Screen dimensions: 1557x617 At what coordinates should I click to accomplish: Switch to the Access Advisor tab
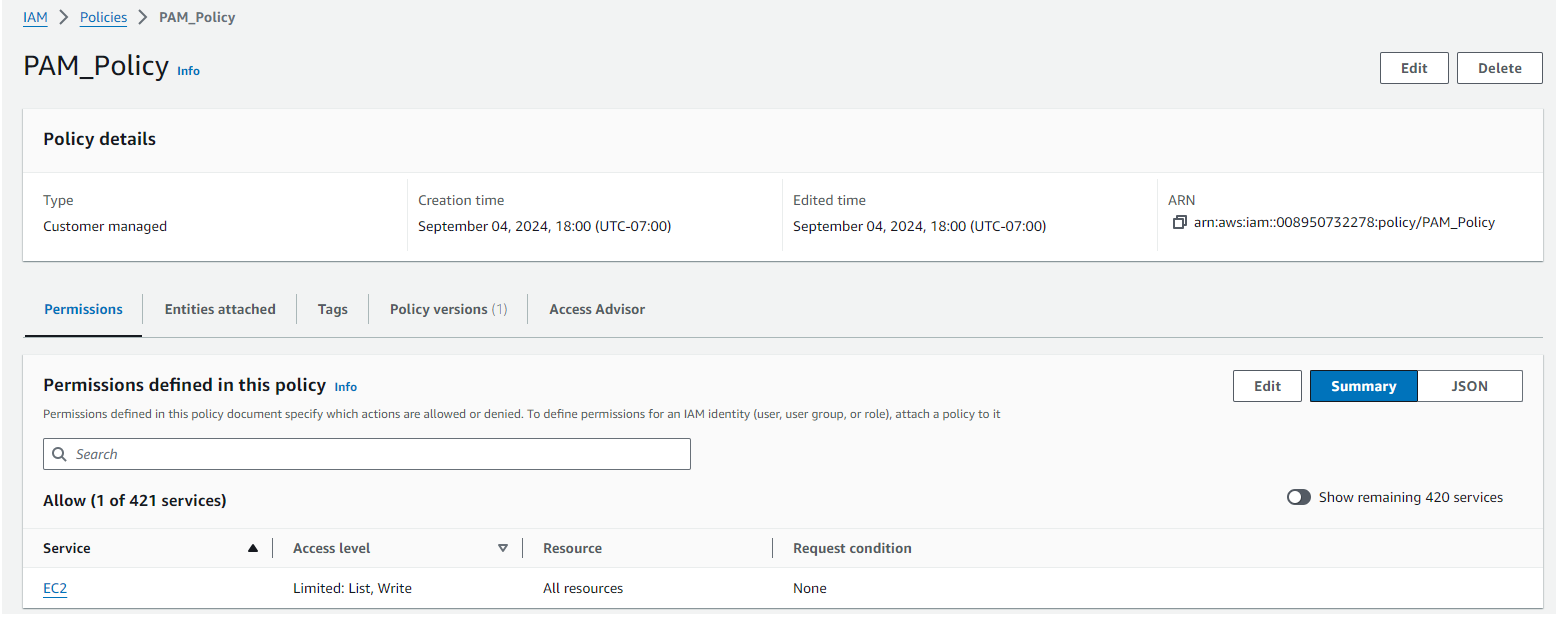pyautogui.click(x=596, y=309)
